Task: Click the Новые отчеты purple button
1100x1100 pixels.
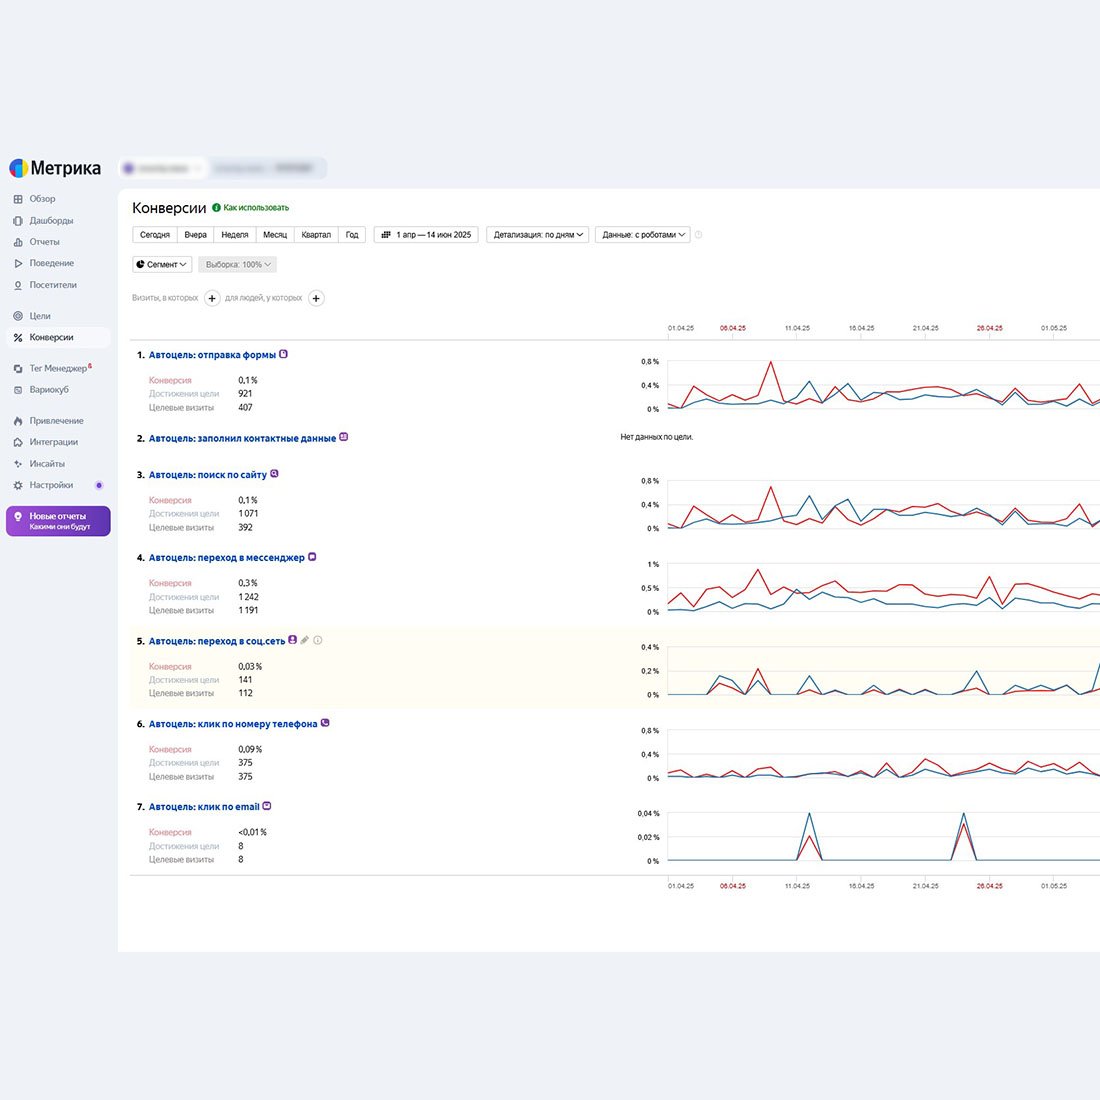Action: pos(58,521)
